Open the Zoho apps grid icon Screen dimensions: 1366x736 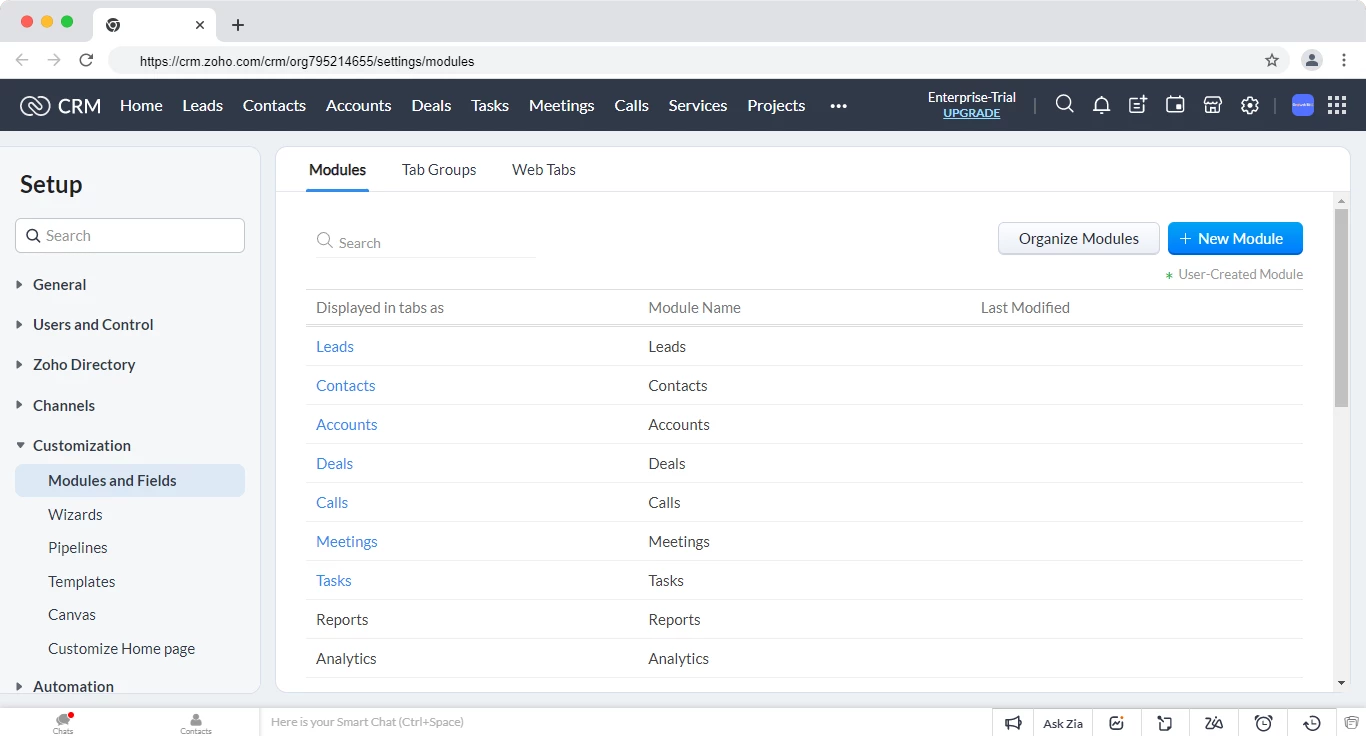(x=1337, y=105)
